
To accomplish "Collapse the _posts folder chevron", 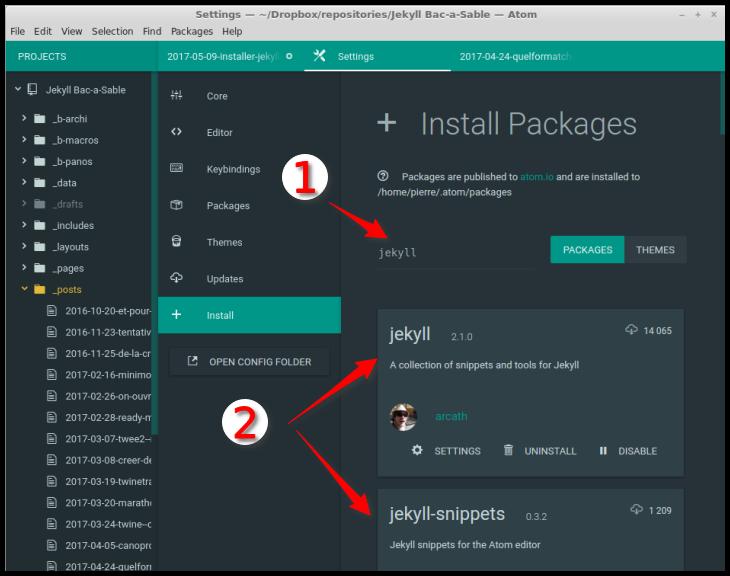I will click(24, 289).
